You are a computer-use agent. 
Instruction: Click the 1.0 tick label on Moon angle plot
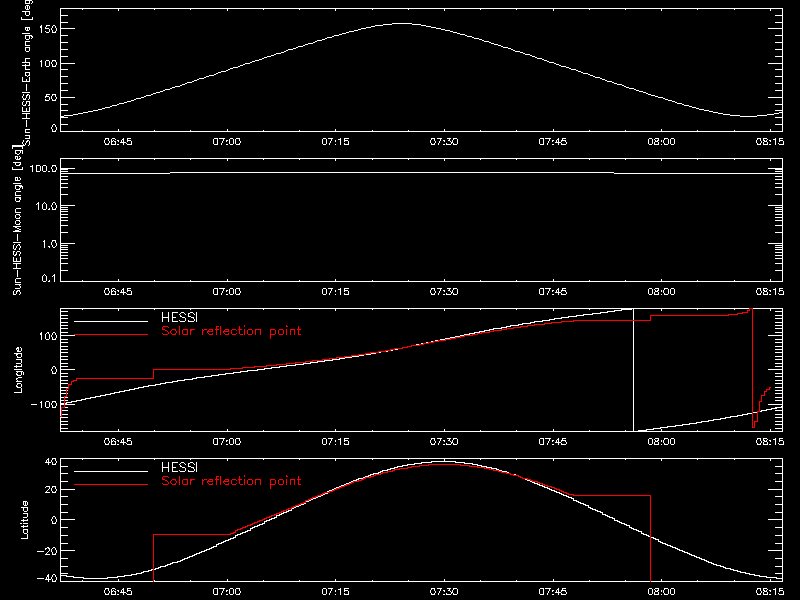pos(49,244)
